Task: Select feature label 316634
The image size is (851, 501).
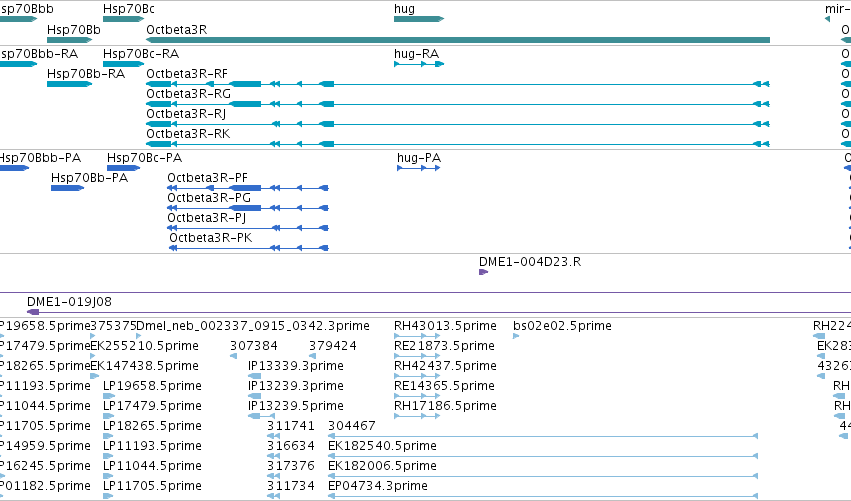Action: tap(290, 447)
